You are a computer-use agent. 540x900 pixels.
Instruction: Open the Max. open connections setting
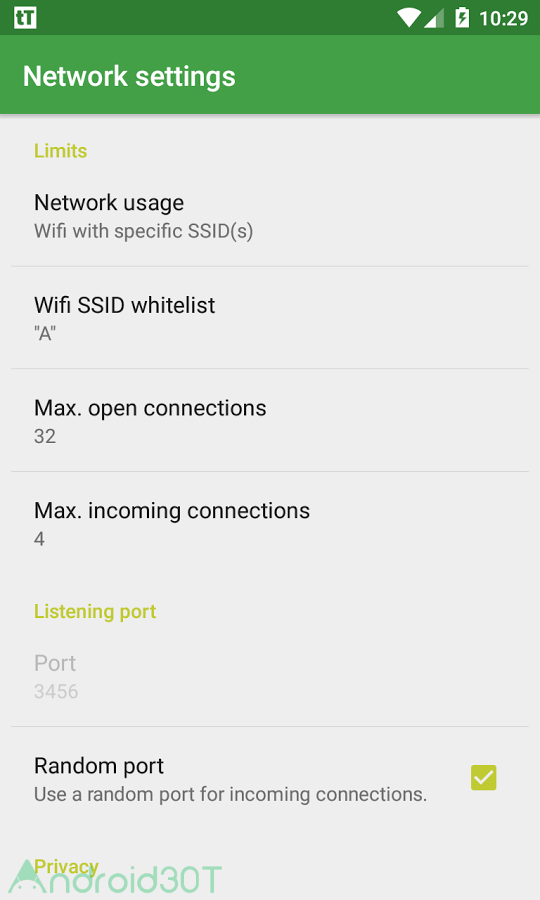click(x=270, y=421)
